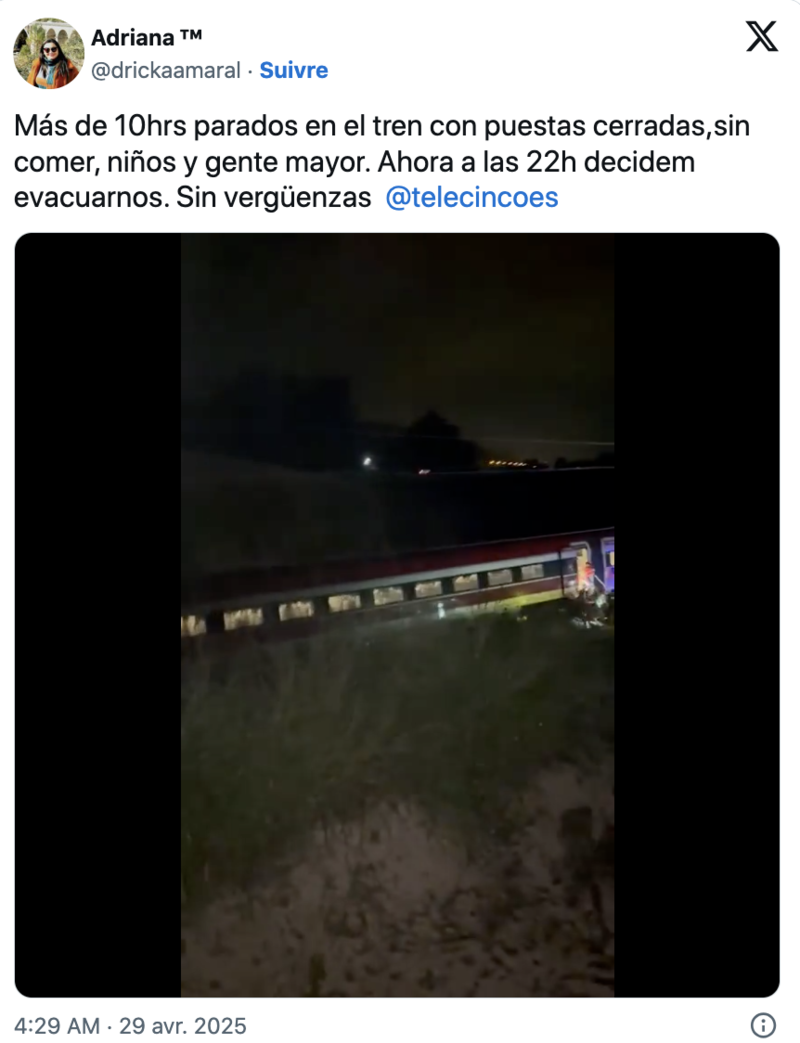The width and height of the screenshot is (800, 1043).
Task: Play the embedded train evacuation video
Action: click(x=397, y=615)
